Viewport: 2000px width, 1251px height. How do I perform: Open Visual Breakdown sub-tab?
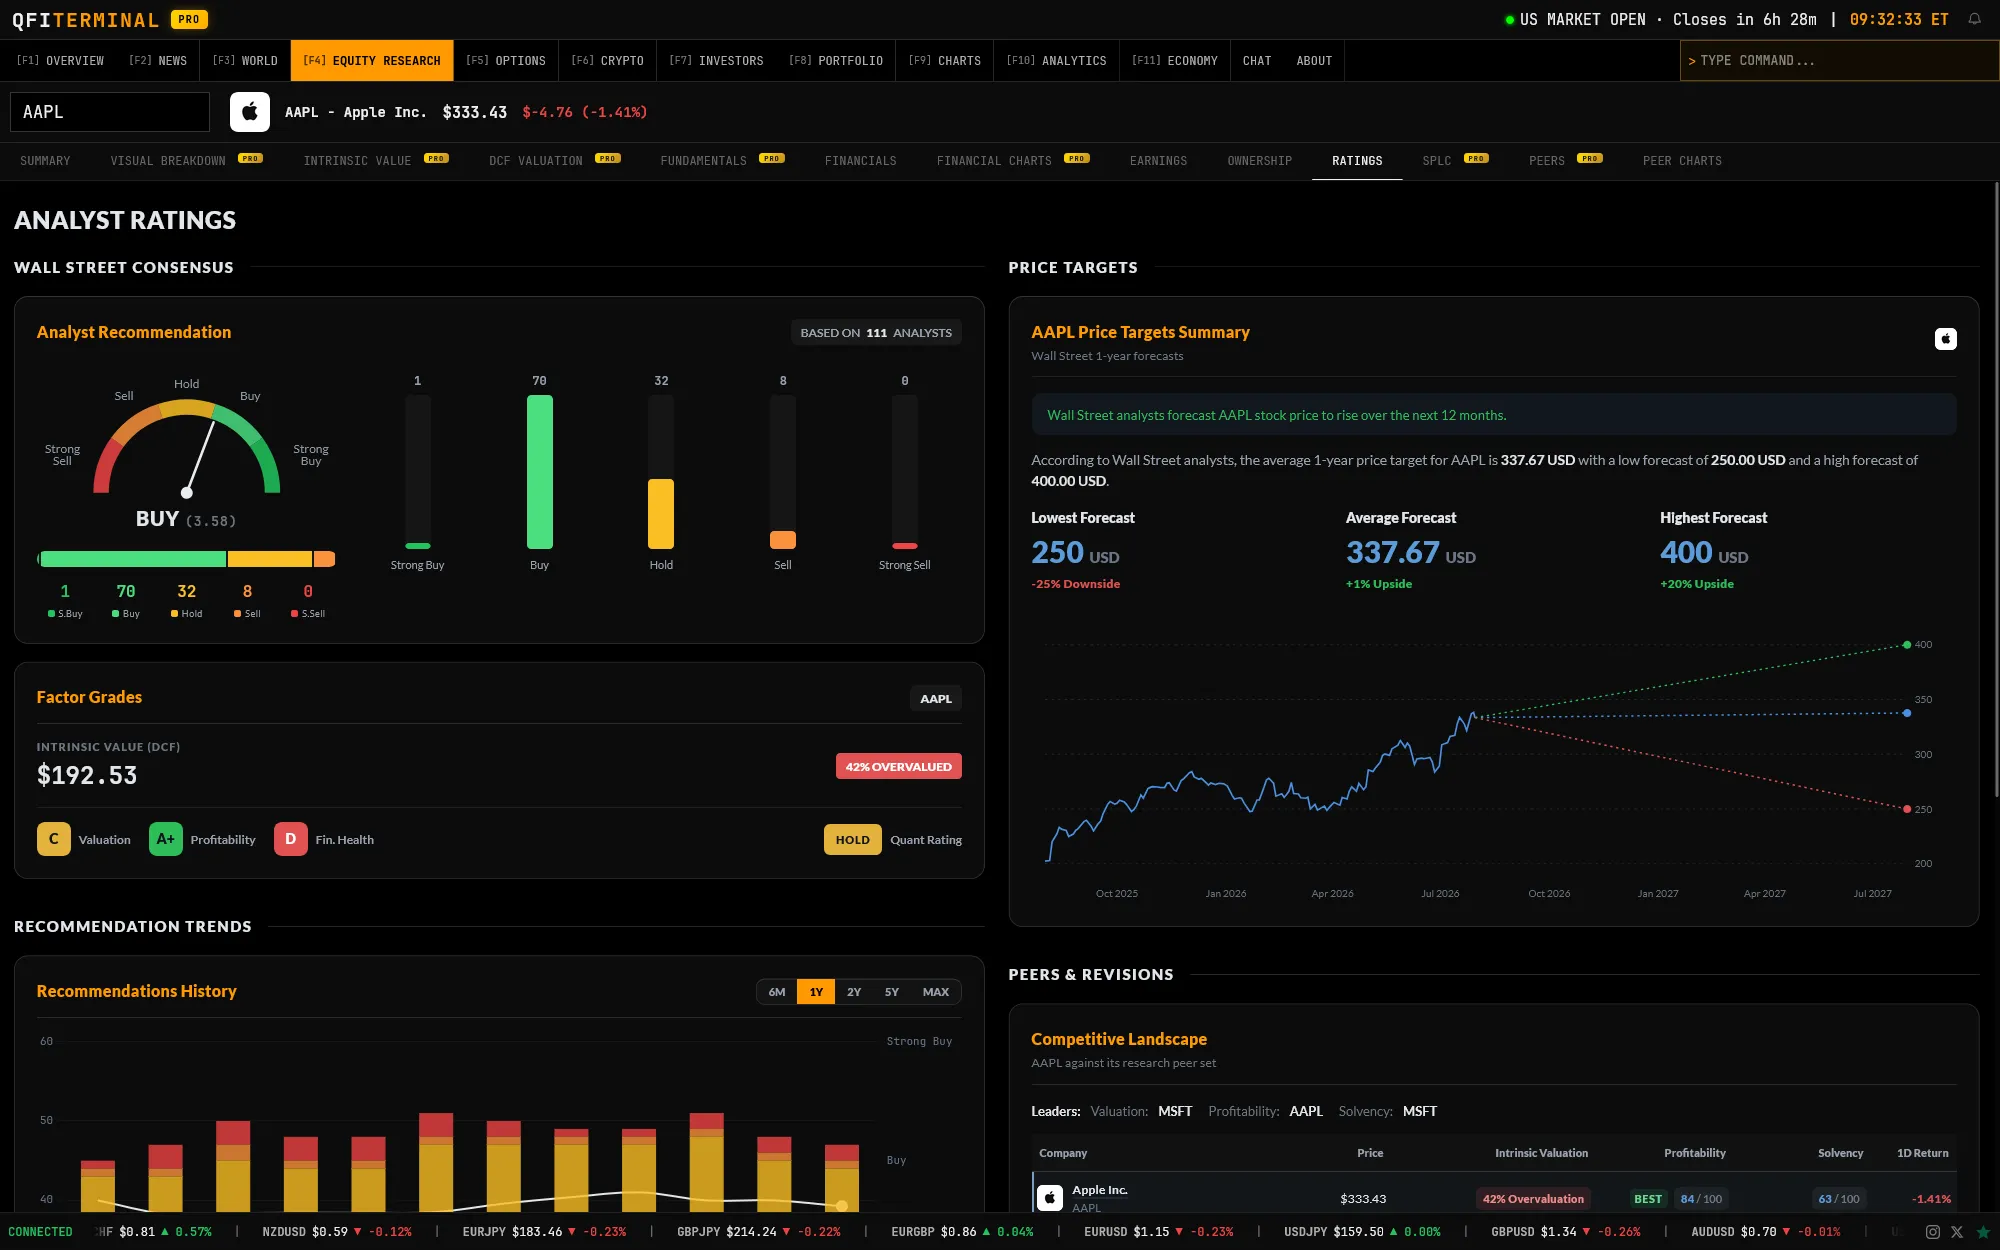point(186,161)
